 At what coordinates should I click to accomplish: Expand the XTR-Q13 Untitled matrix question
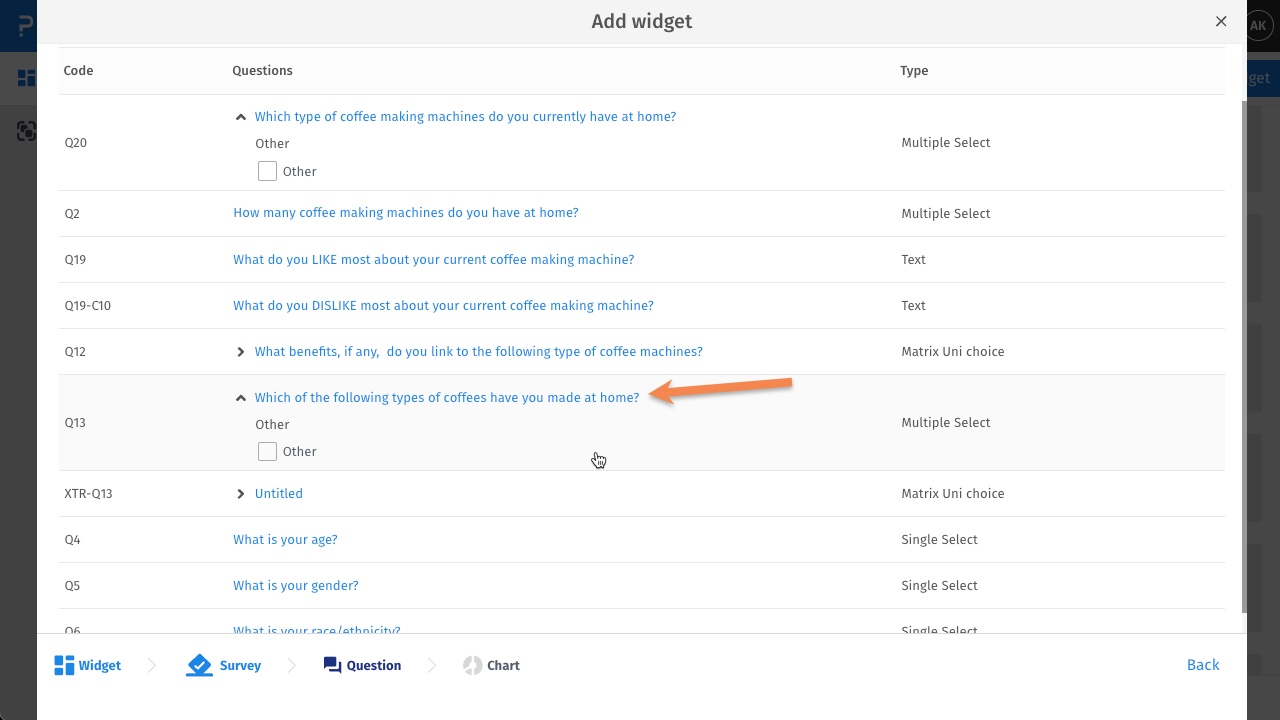click(240, 493)
